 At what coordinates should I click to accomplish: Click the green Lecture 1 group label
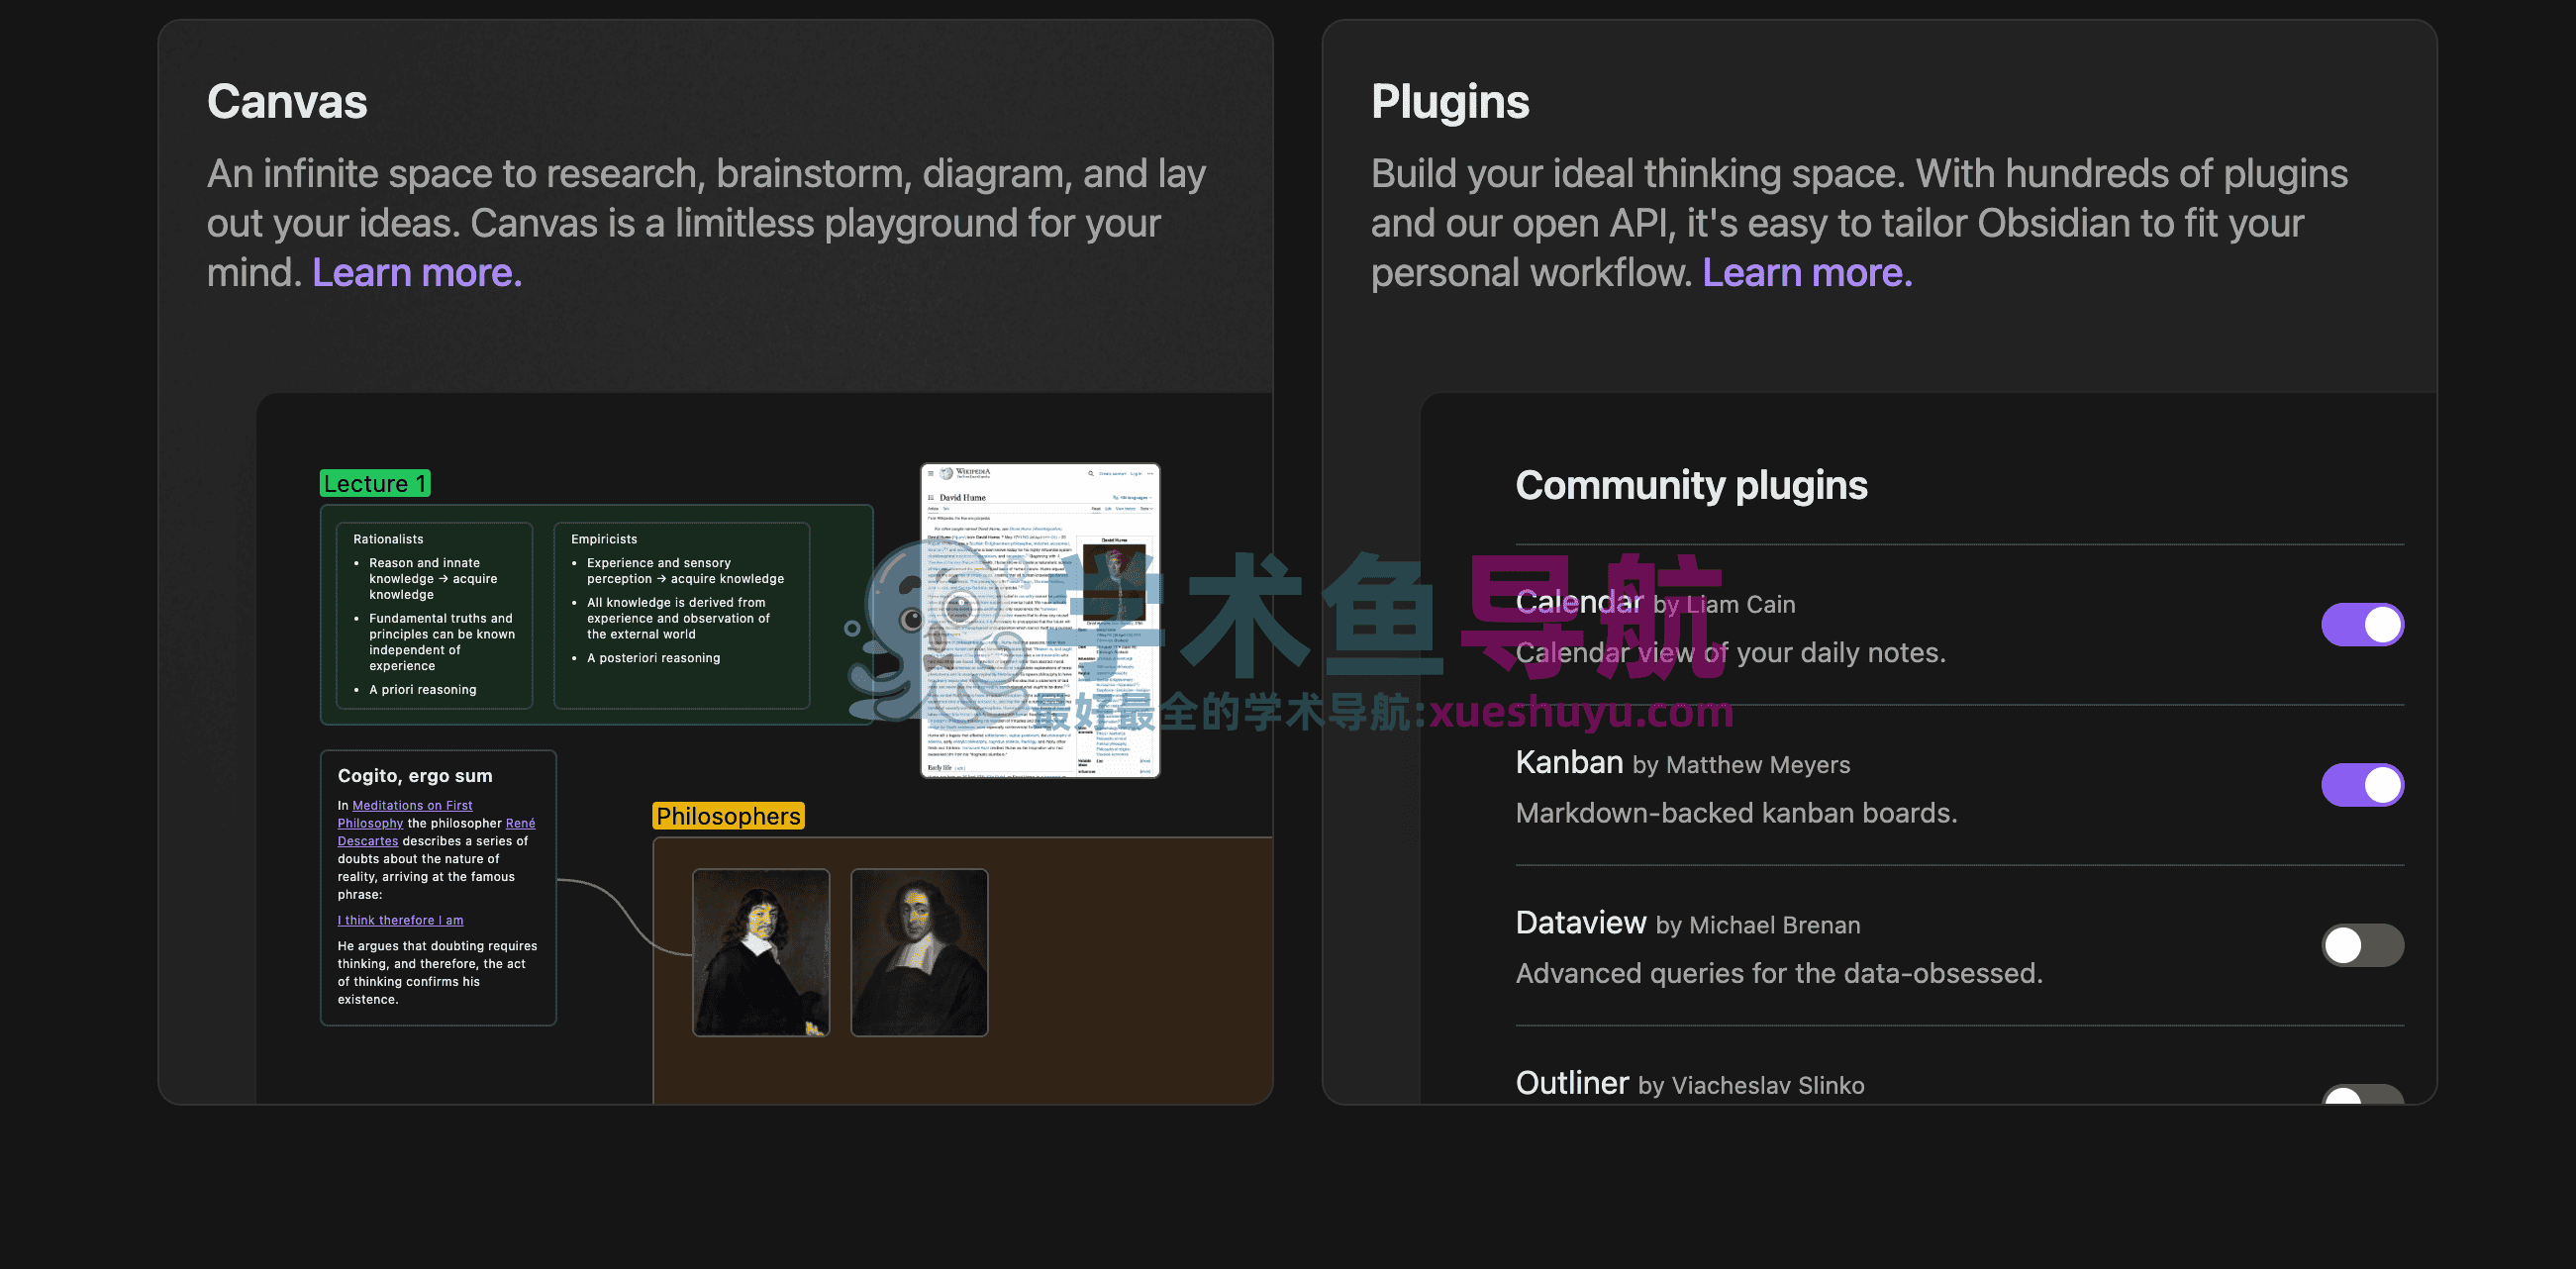click(x=375, y=484)
